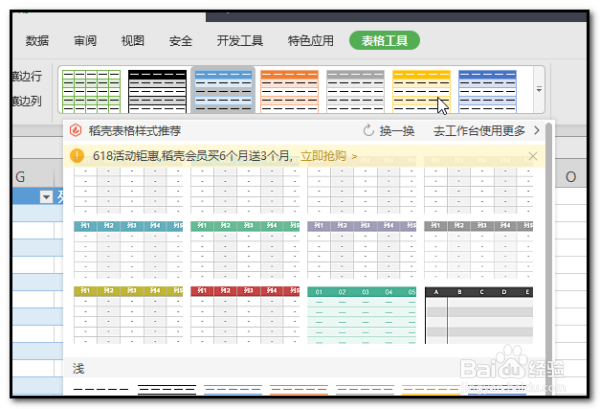Switch to the 安全 tab
Screen dimensions: 600x409
coord(181,41)
